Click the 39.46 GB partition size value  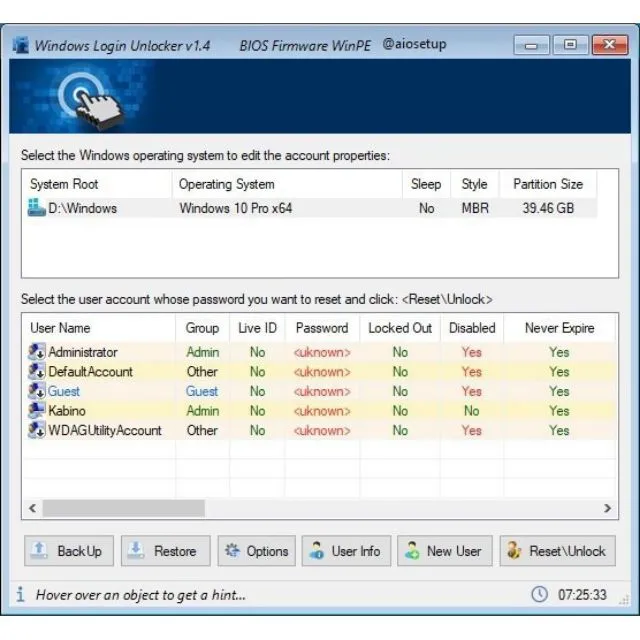(x=548, y=208)
